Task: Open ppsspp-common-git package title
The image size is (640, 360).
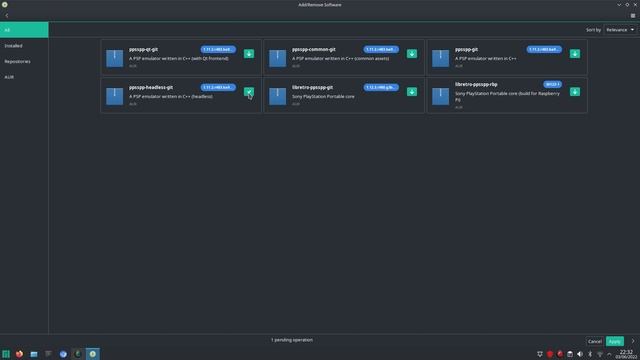Action: [x=313, y=49]
